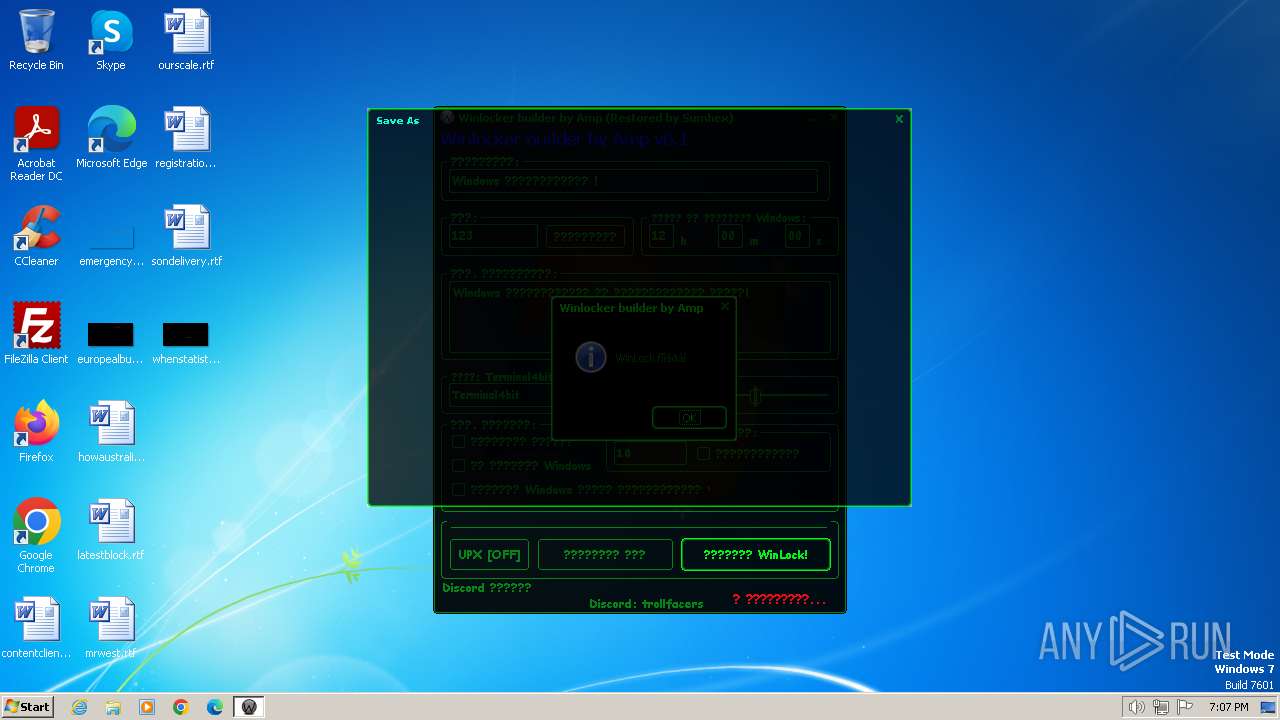The image size is (1280, 720).
Task: Open Google Chrome desktop shortcut
Action: tap(36, 537)
